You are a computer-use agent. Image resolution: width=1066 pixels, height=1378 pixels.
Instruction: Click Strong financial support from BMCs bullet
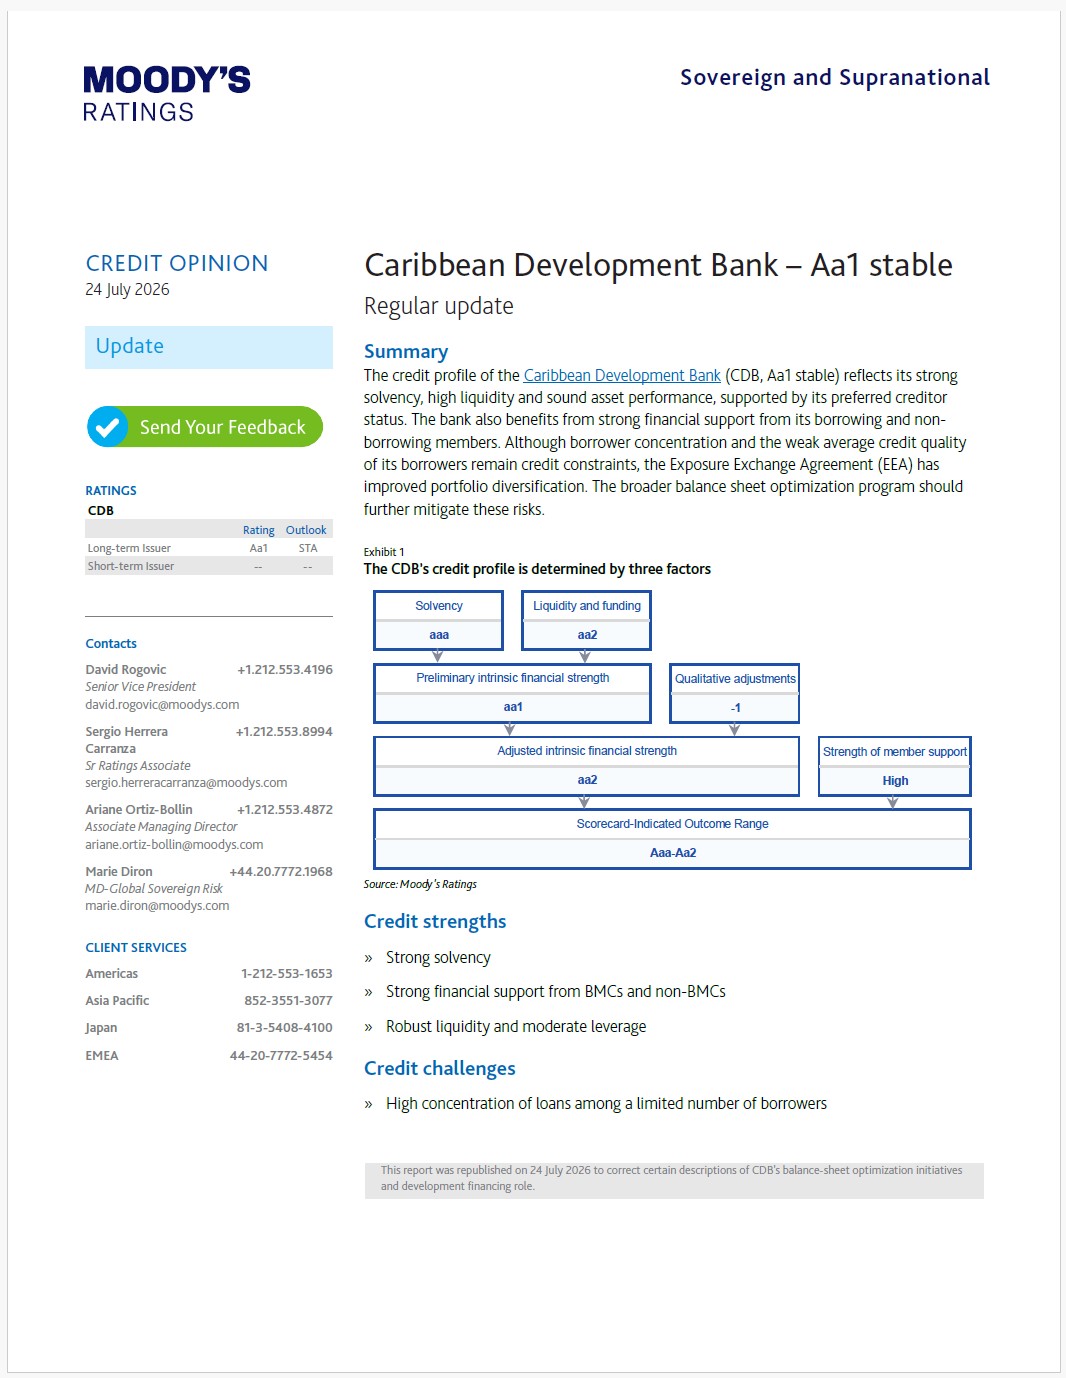coord(556,992)
